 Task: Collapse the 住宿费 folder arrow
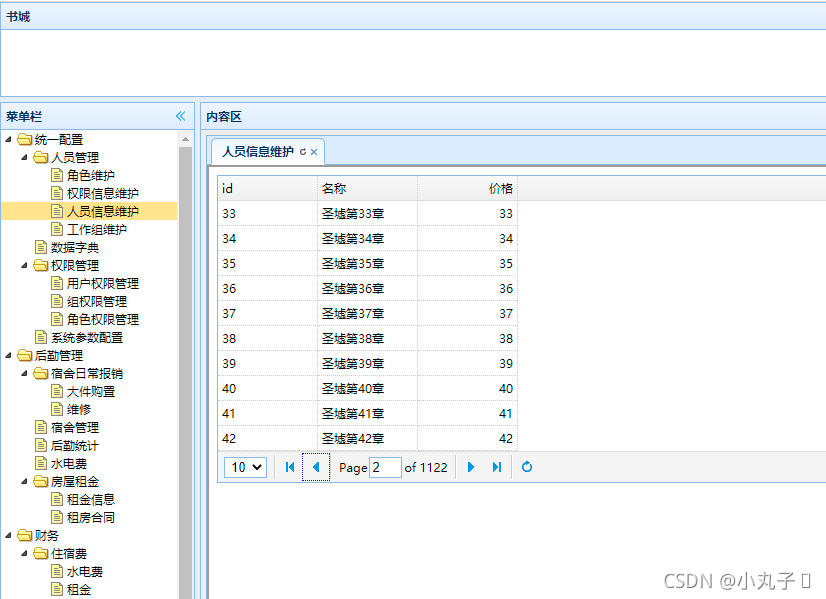click(x=24, y=554)
